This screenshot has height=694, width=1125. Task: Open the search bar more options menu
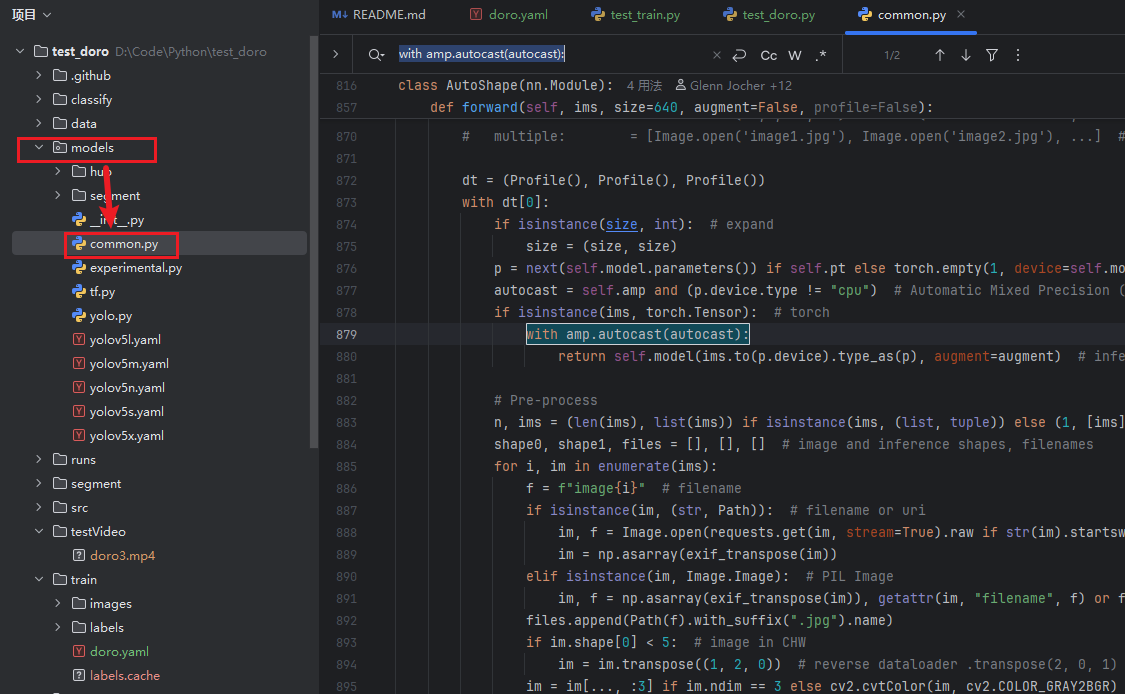(x=1018, y=55)
